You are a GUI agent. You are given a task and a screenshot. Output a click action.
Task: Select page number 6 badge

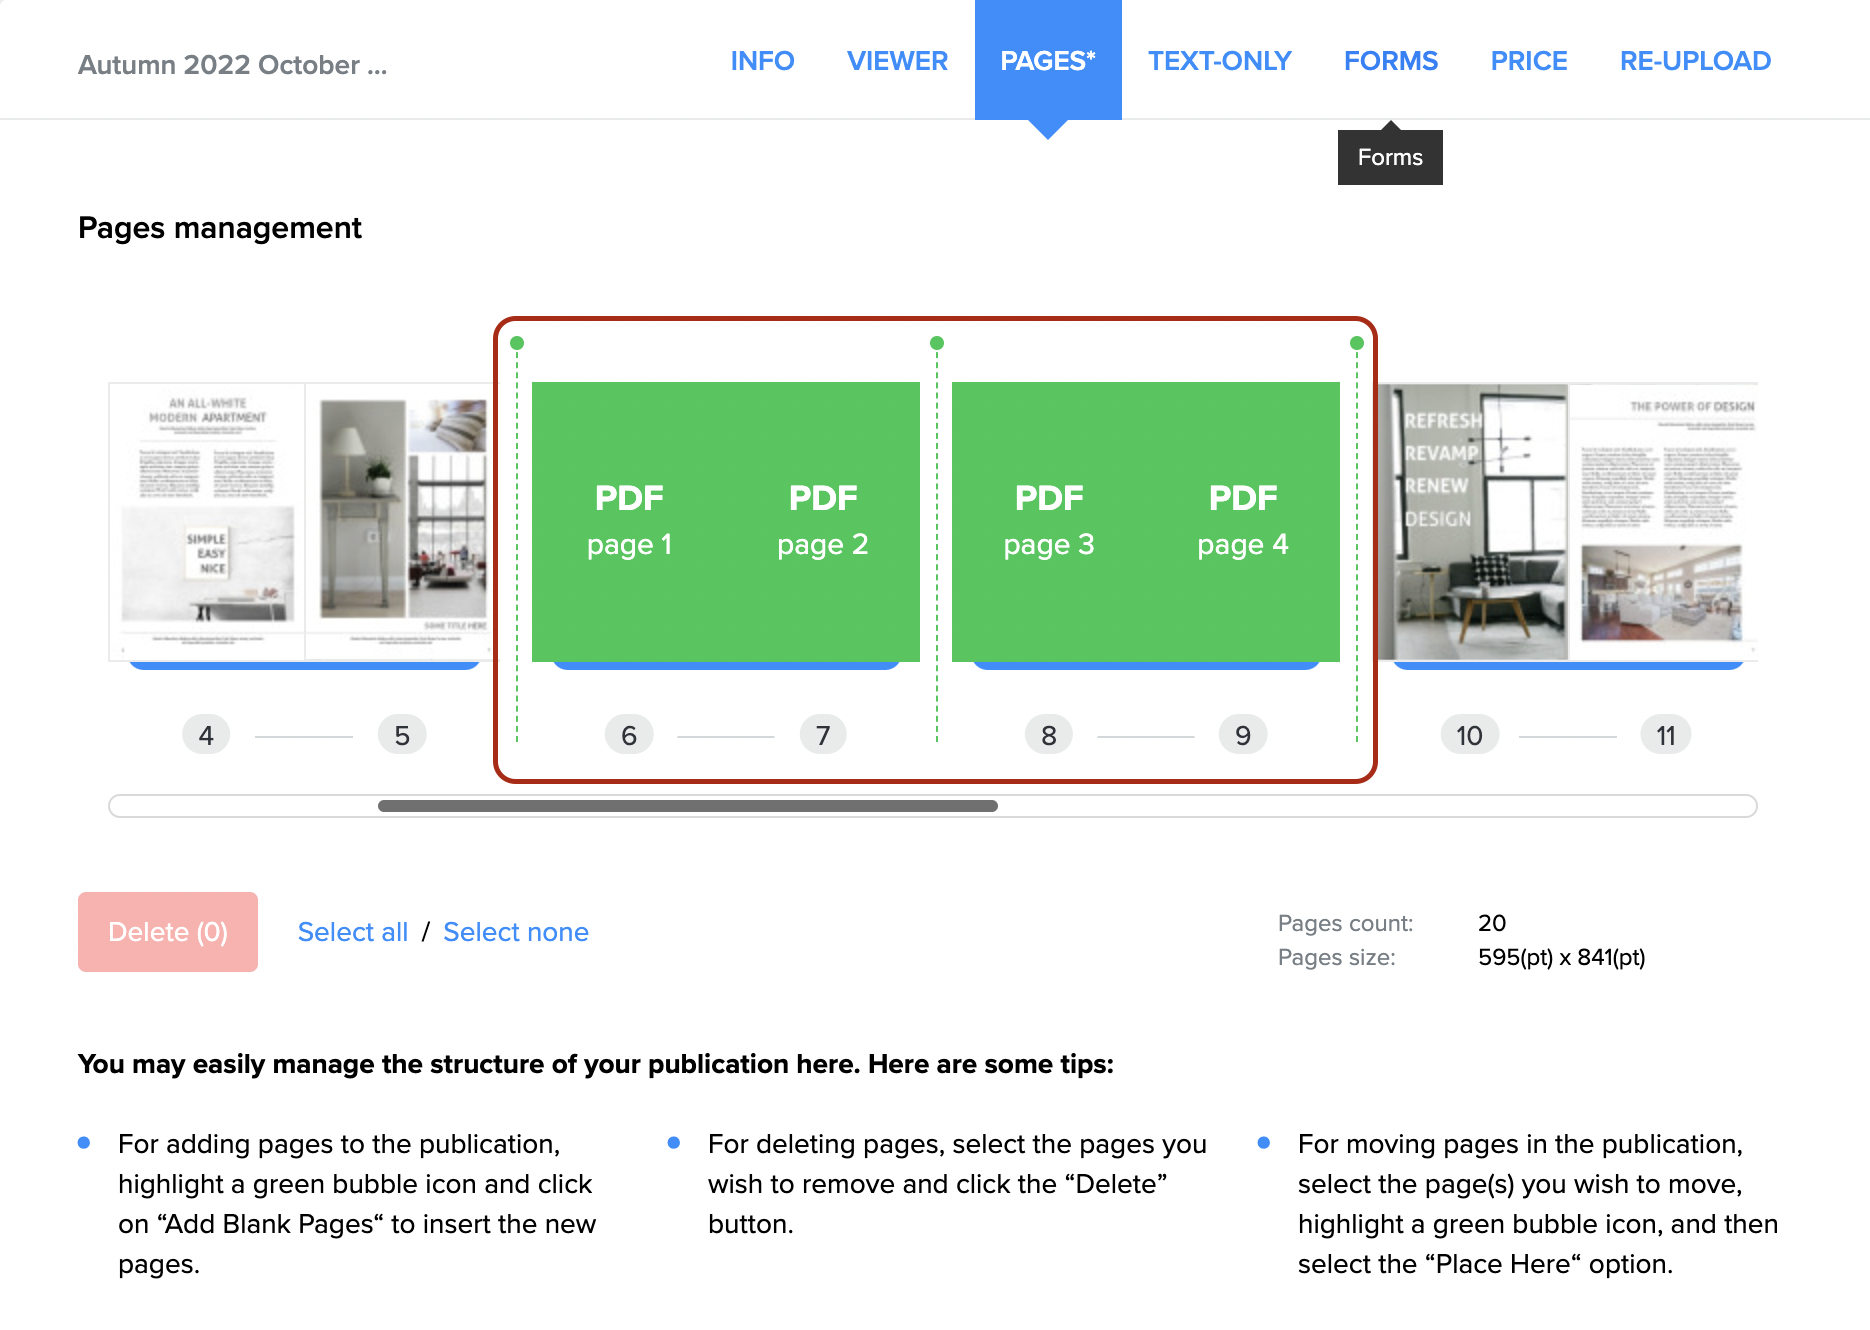tap(629, 735)
